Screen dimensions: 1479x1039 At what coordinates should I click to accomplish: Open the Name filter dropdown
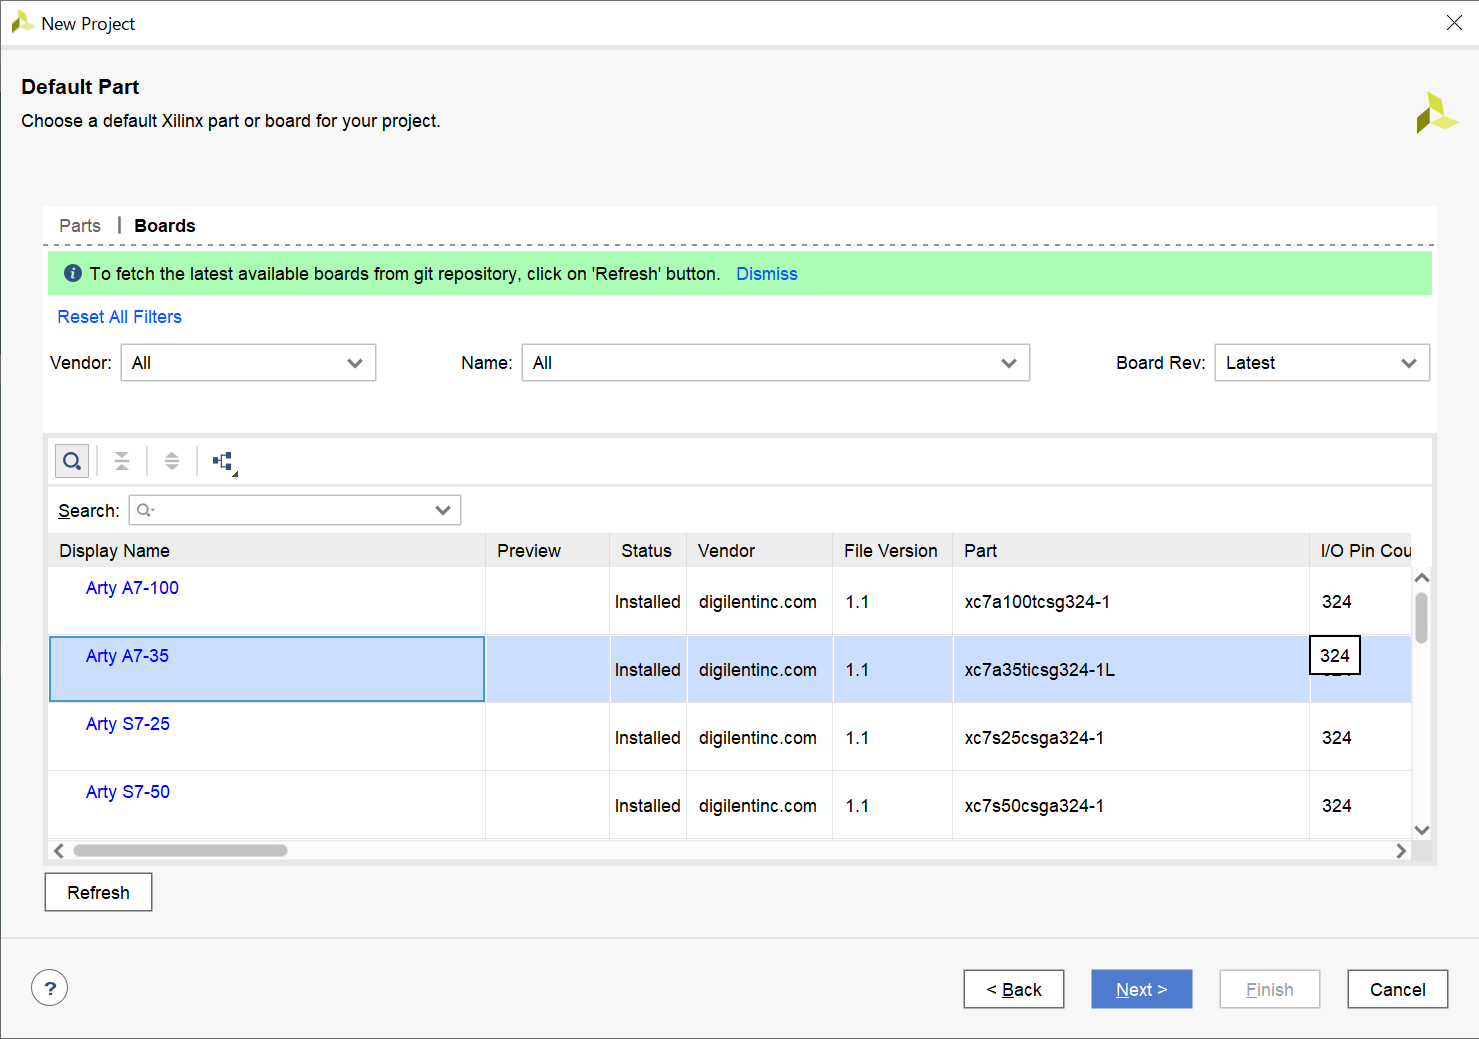pos(776,363)
